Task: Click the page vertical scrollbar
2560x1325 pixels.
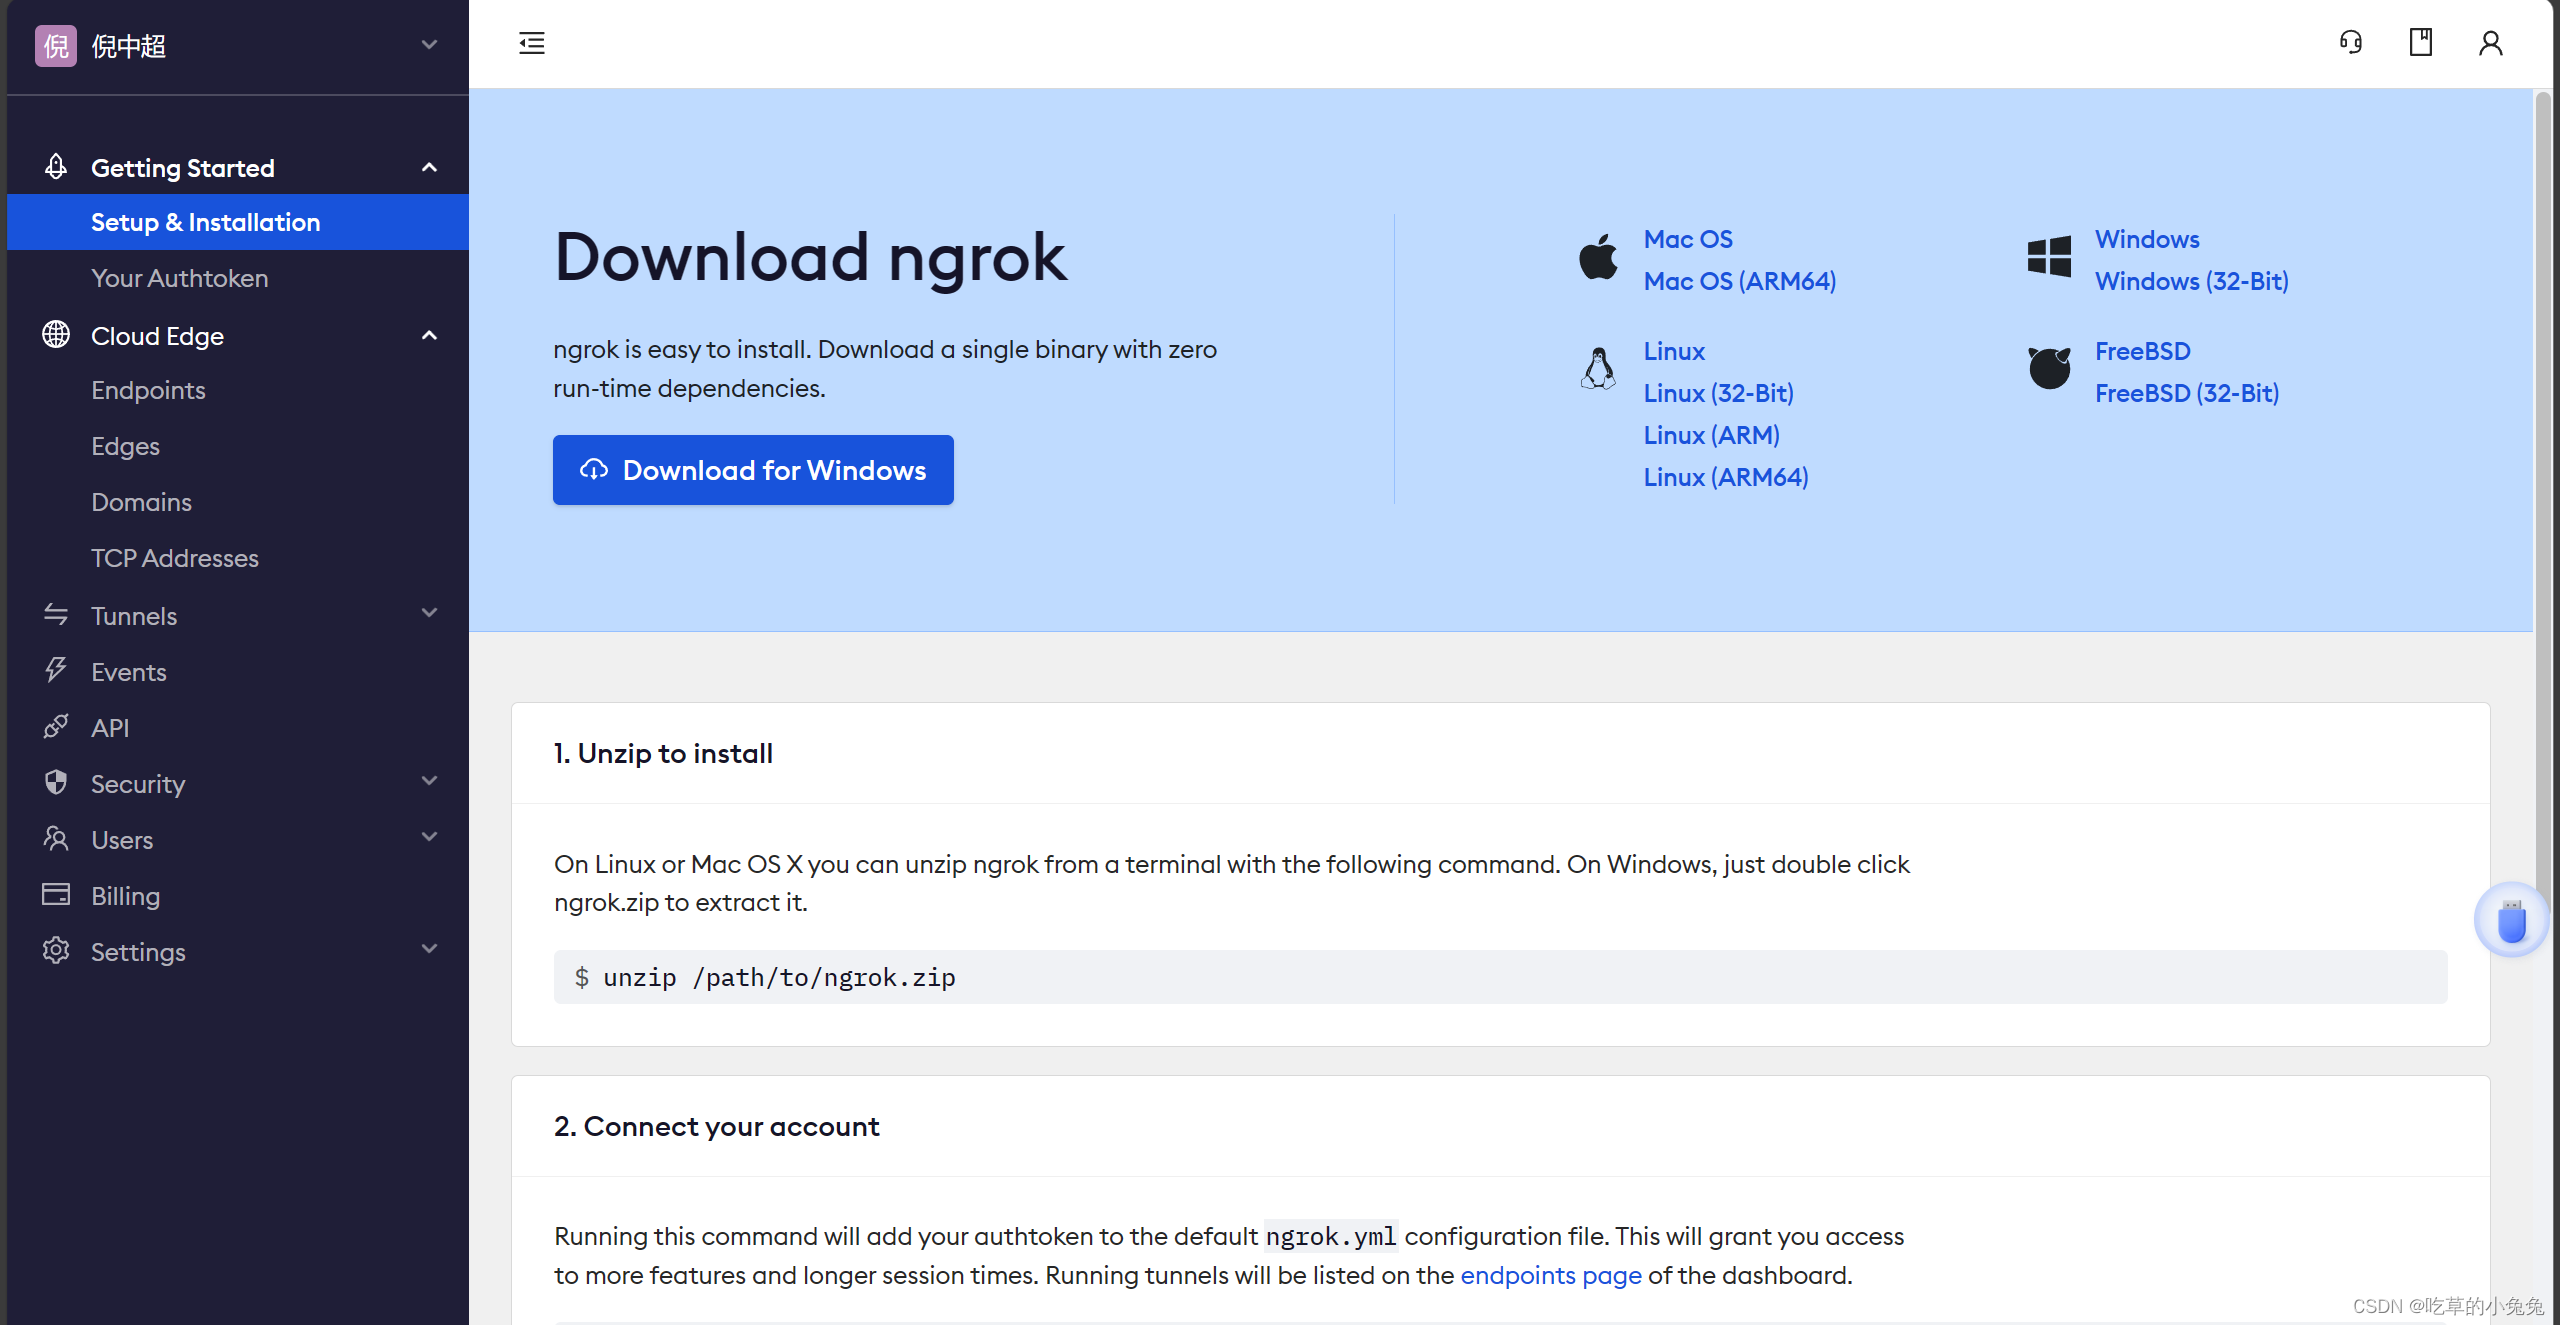Action: point(2543,500)
